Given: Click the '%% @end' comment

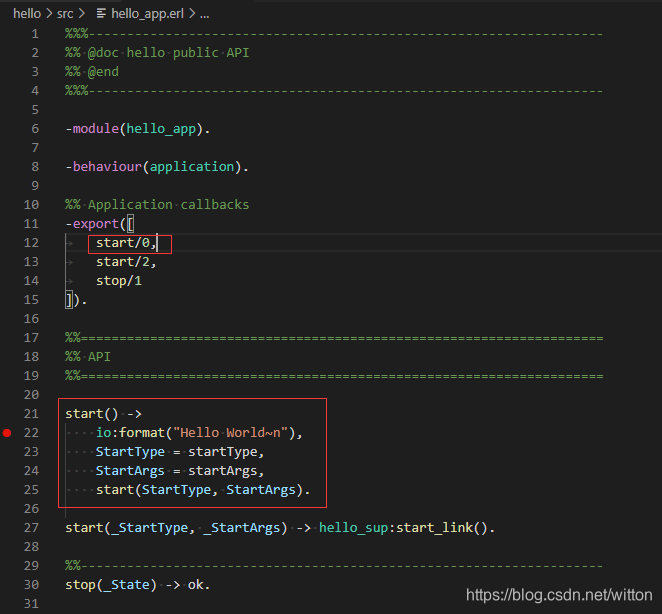Looking at the screenshot, I should (x=92, y=72).
